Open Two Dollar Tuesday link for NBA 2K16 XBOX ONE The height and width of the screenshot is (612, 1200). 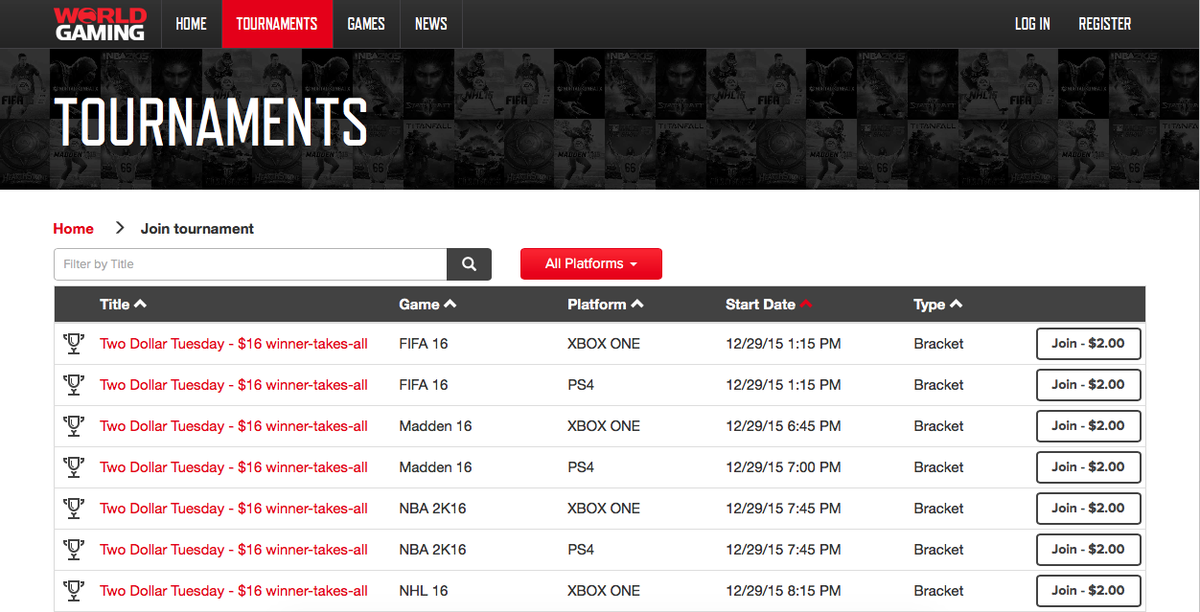pyautogui.click(x=234, y=508)
